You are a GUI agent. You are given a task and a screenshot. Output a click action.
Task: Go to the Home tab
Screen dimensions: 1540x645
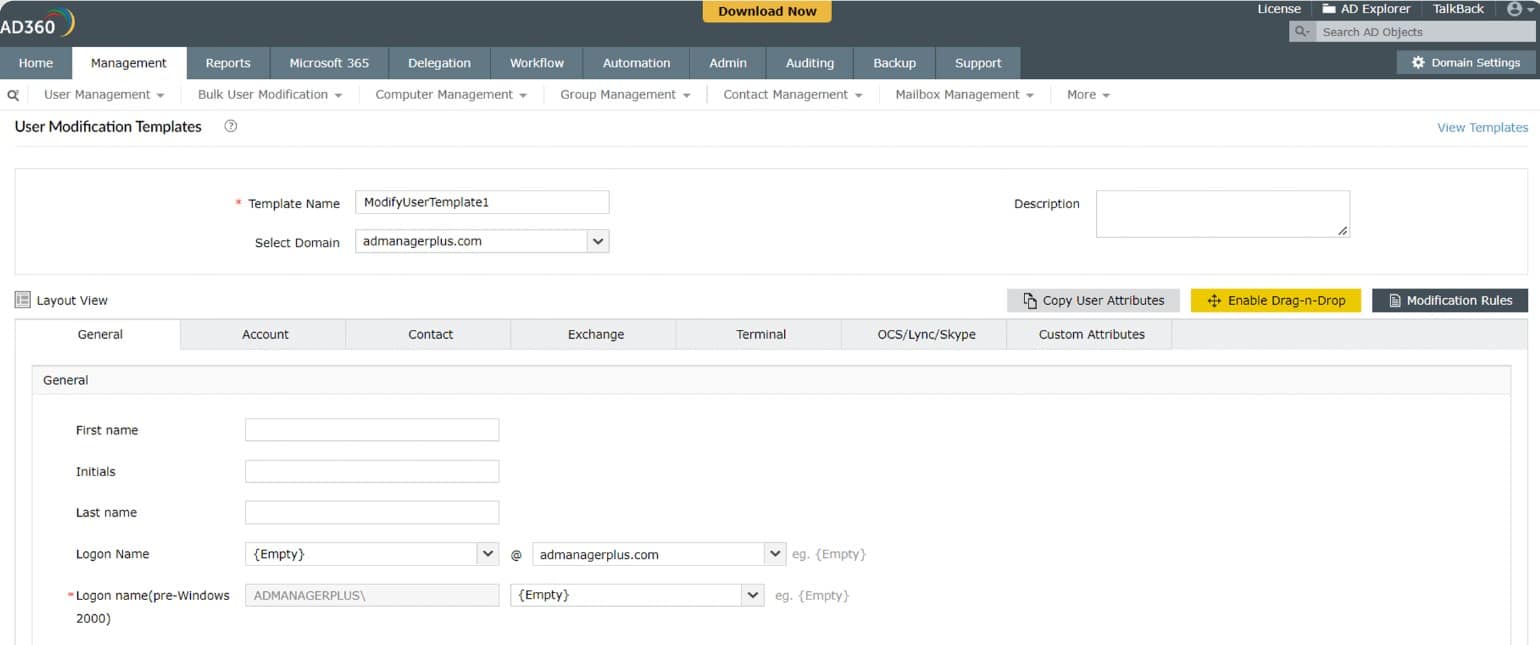tap(36, 63)
